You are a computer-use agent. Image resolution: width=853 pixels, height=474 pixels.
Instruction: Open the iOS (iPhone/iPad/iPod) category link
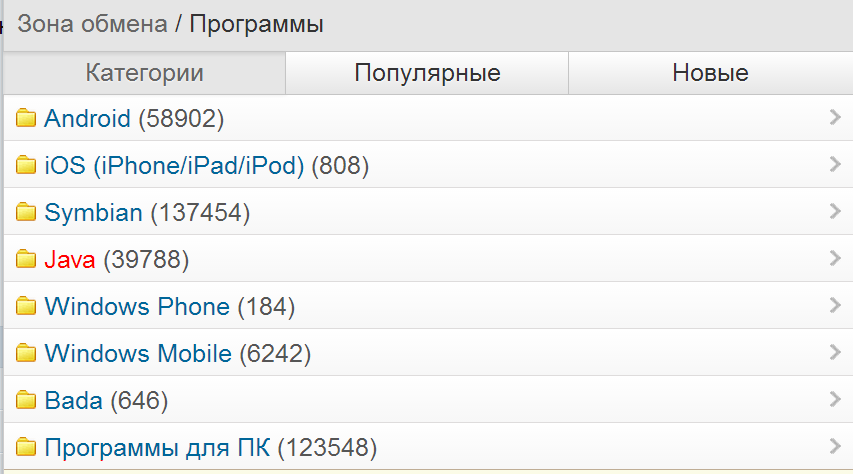(x=174, y=166)
